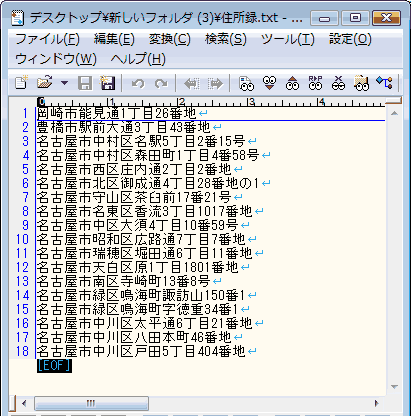Open the ツール(T) menu
Image resolution: width=411 pixels, height=416 pixels.
[x=288, y=39]
